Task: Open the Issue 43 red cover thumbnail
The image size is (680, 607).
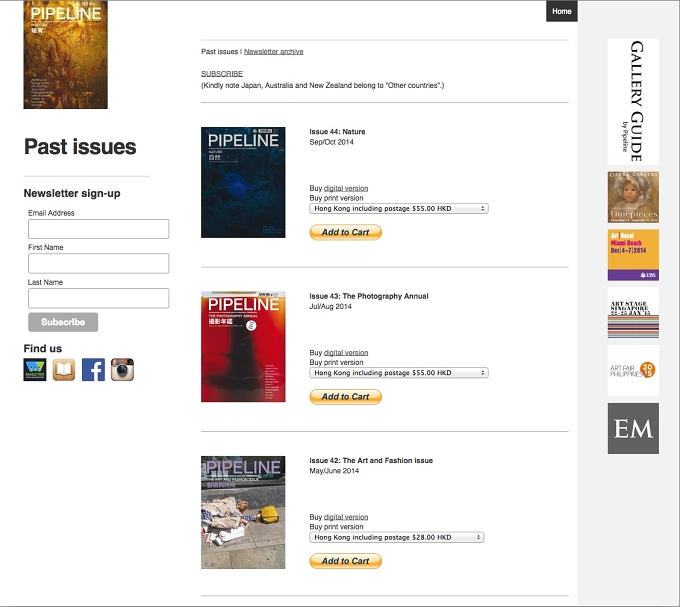Action: [x=243, y=346]
